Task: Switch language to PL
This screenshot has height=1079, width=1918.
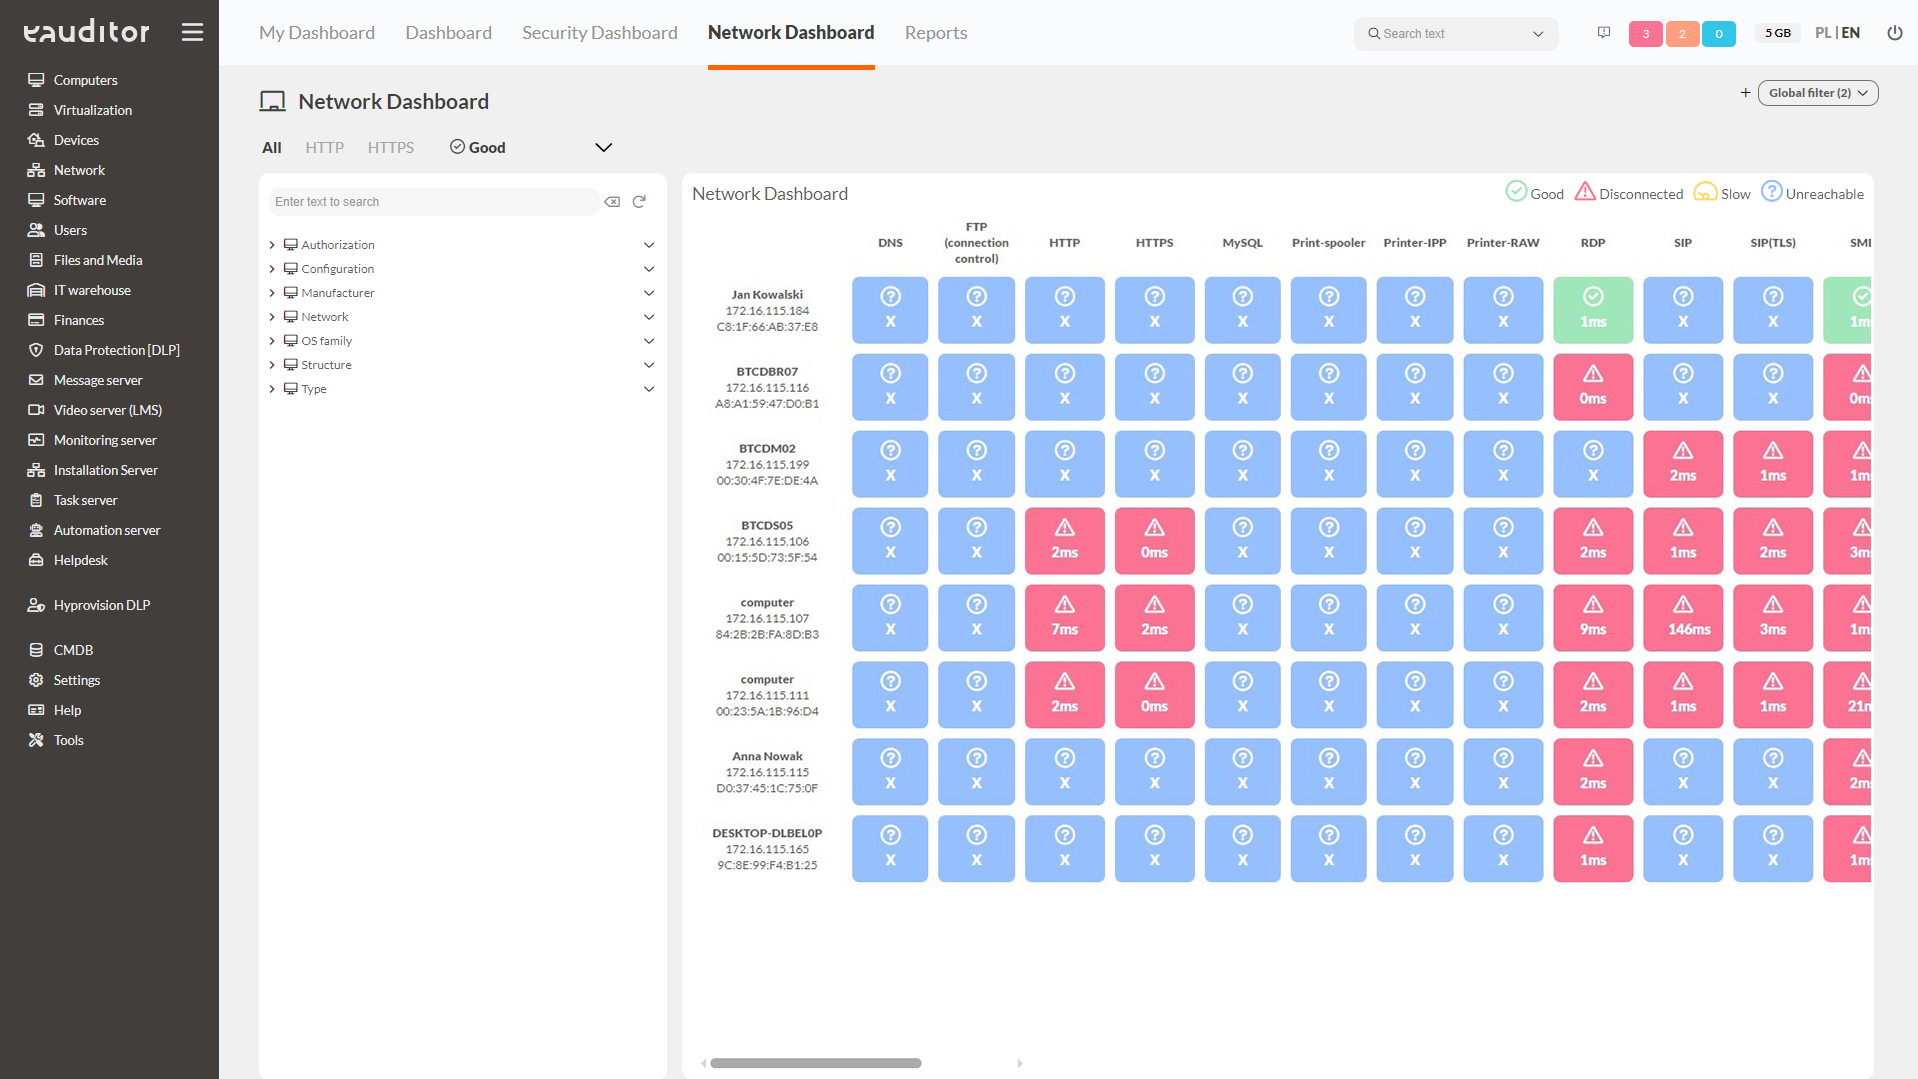Action: coord(1822,33)
